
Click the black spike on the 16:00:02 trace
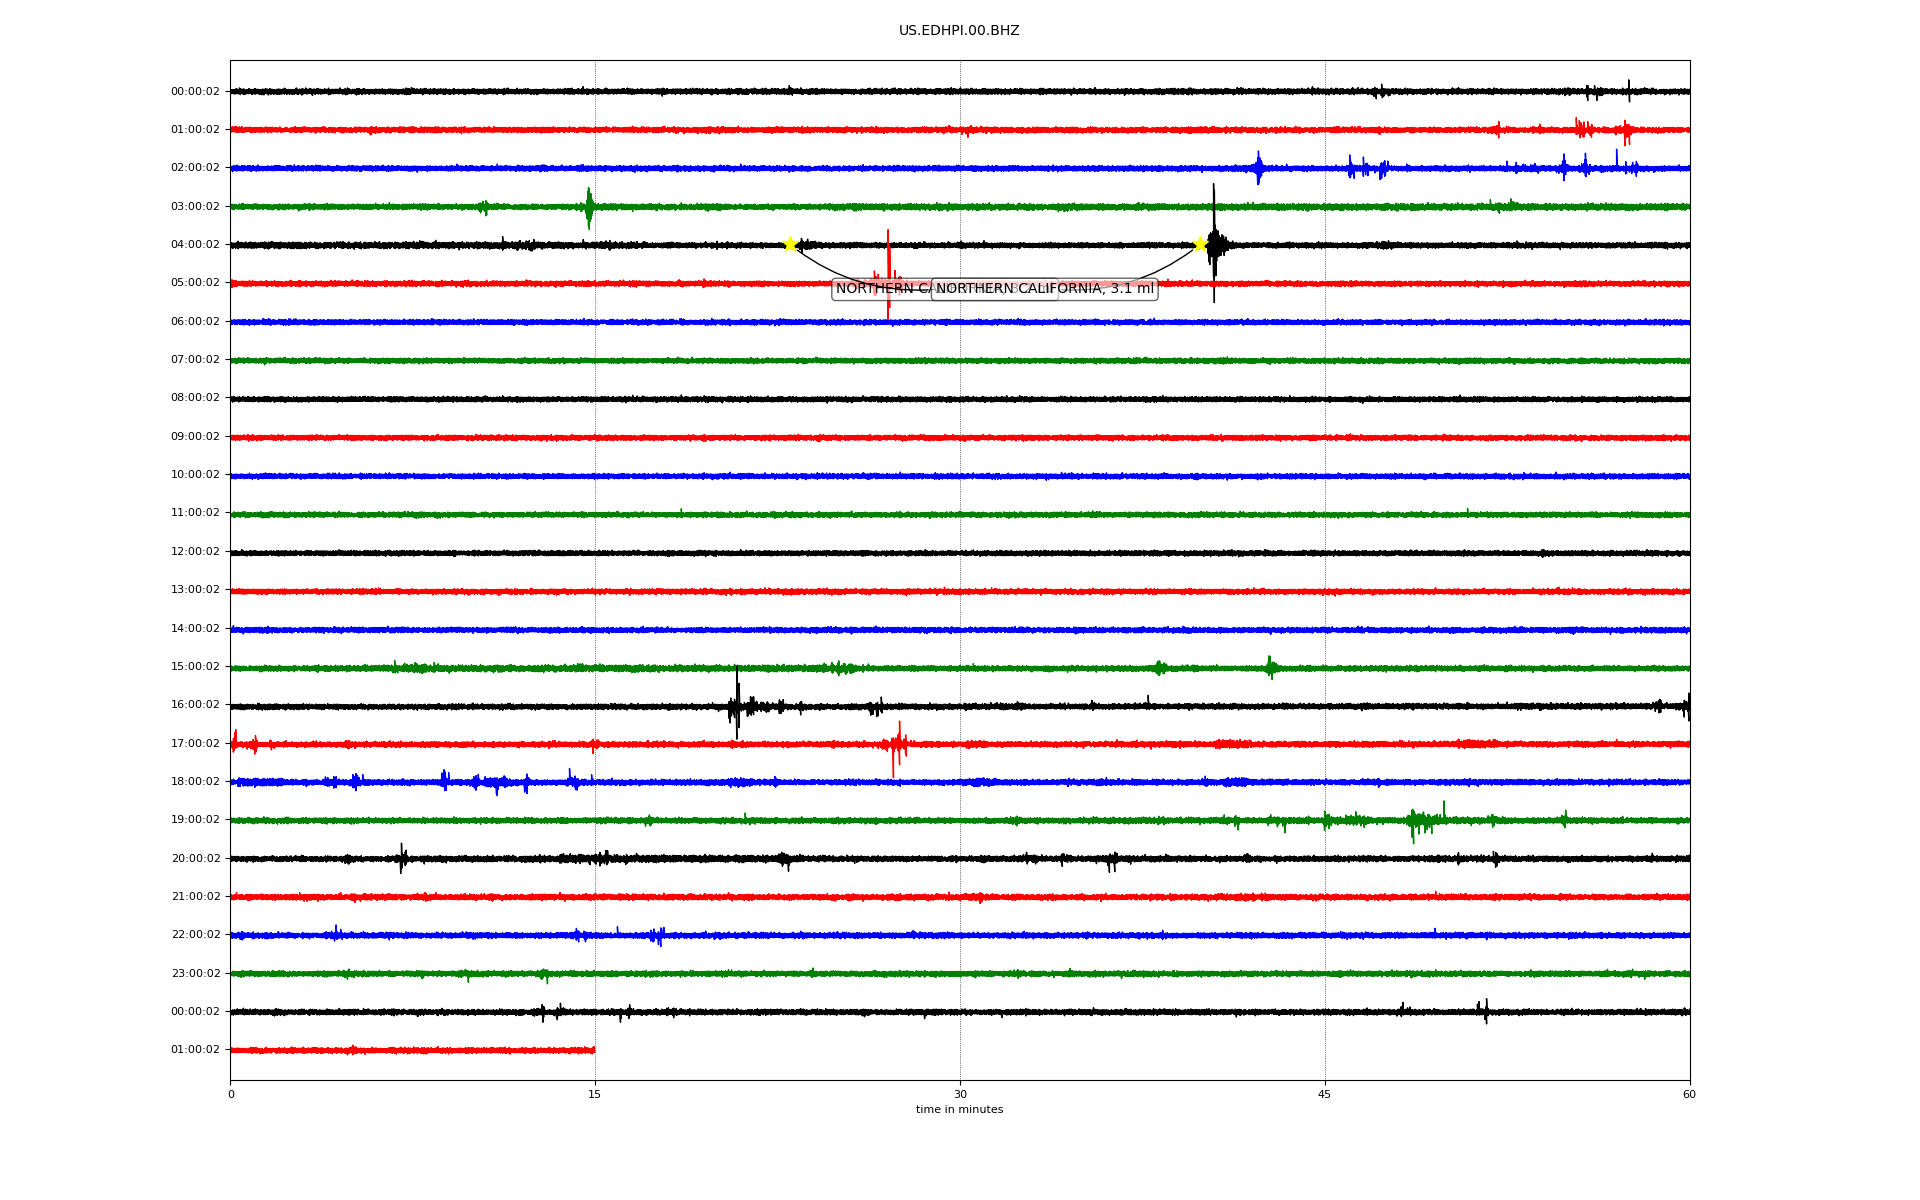click(x=737, y=703)
